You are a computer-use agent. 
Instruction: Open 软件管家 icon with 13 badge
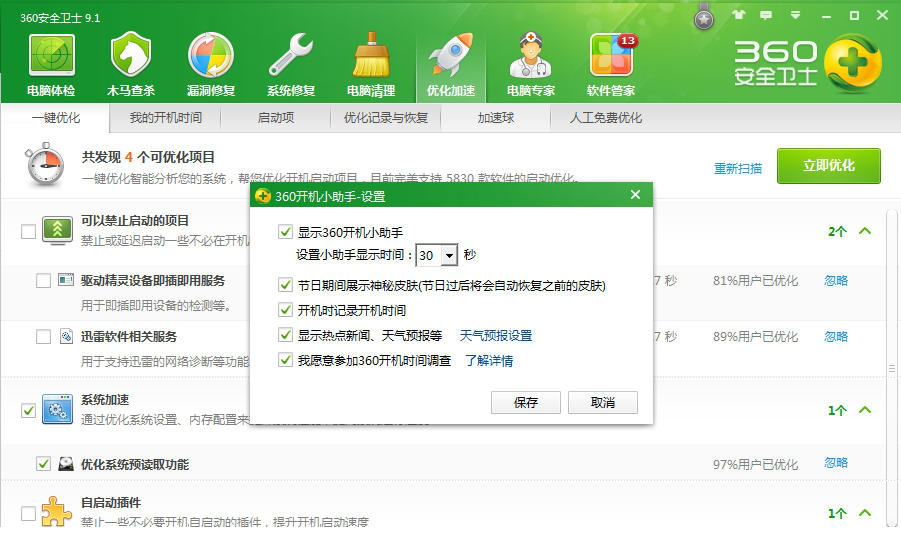pos(611,55)
